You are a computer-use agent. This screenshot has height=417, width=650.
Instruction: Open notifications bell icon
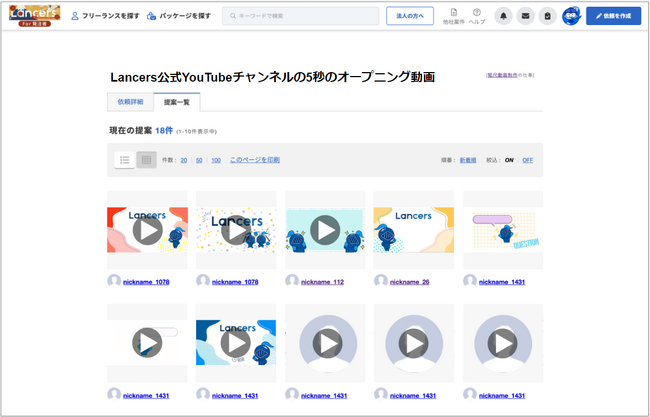[503, 16]
